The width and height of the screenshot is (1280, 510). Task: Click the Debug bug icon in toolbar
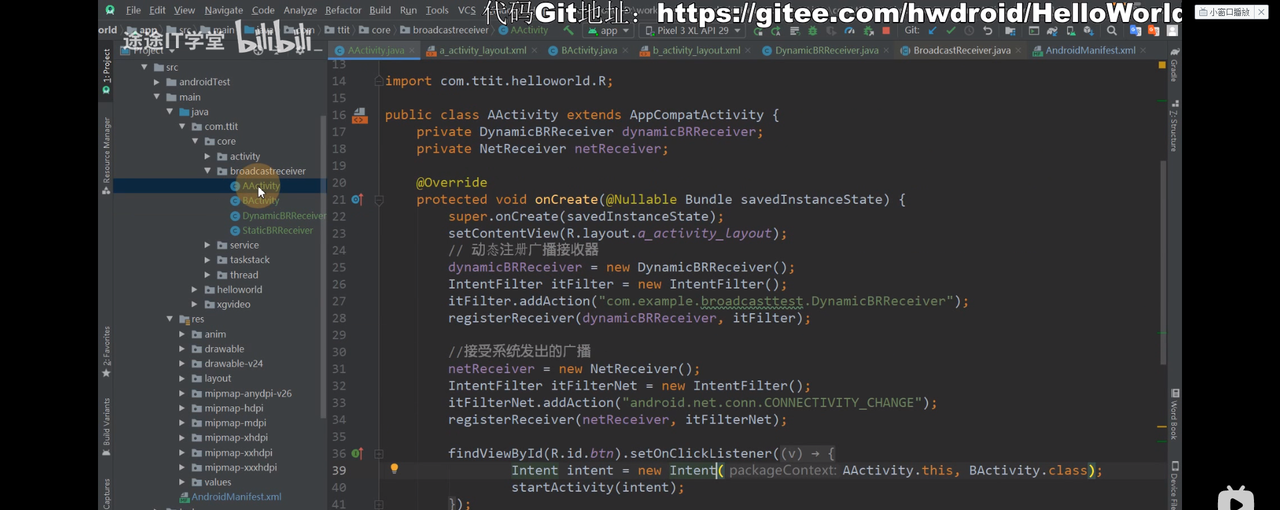pyautogui.click(x=813, y=31)
